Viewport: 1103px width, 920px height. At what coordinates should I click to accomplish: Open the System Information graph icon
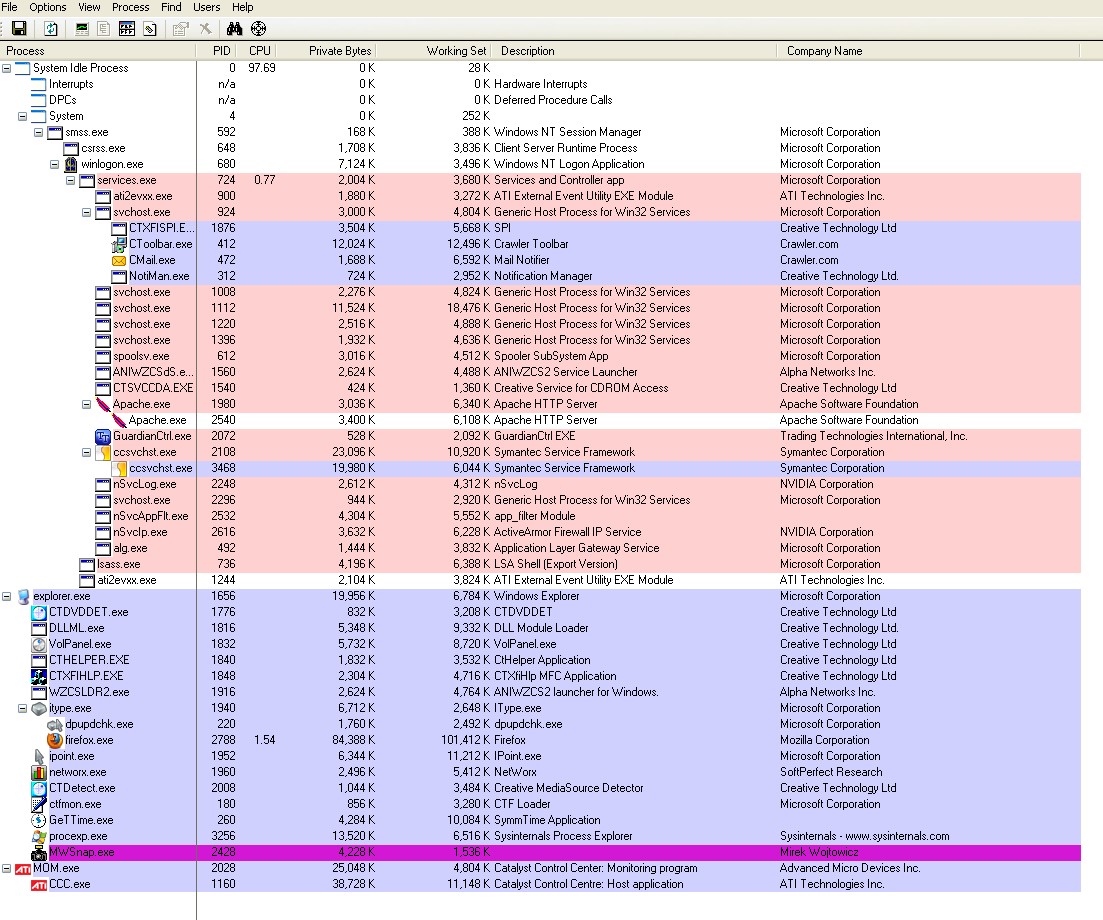click(x=82, y=28)
